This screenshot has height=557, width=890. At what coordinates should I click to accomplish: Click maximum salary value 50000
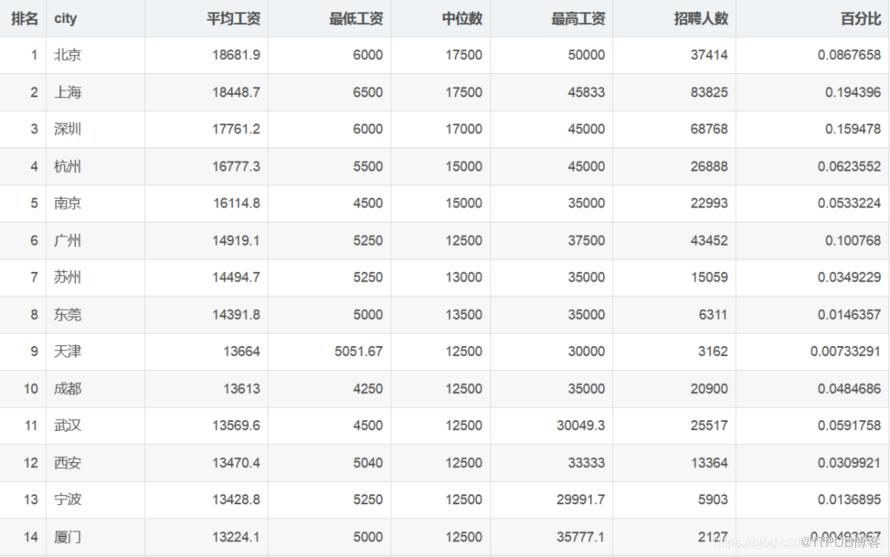(x=586, y=55)
